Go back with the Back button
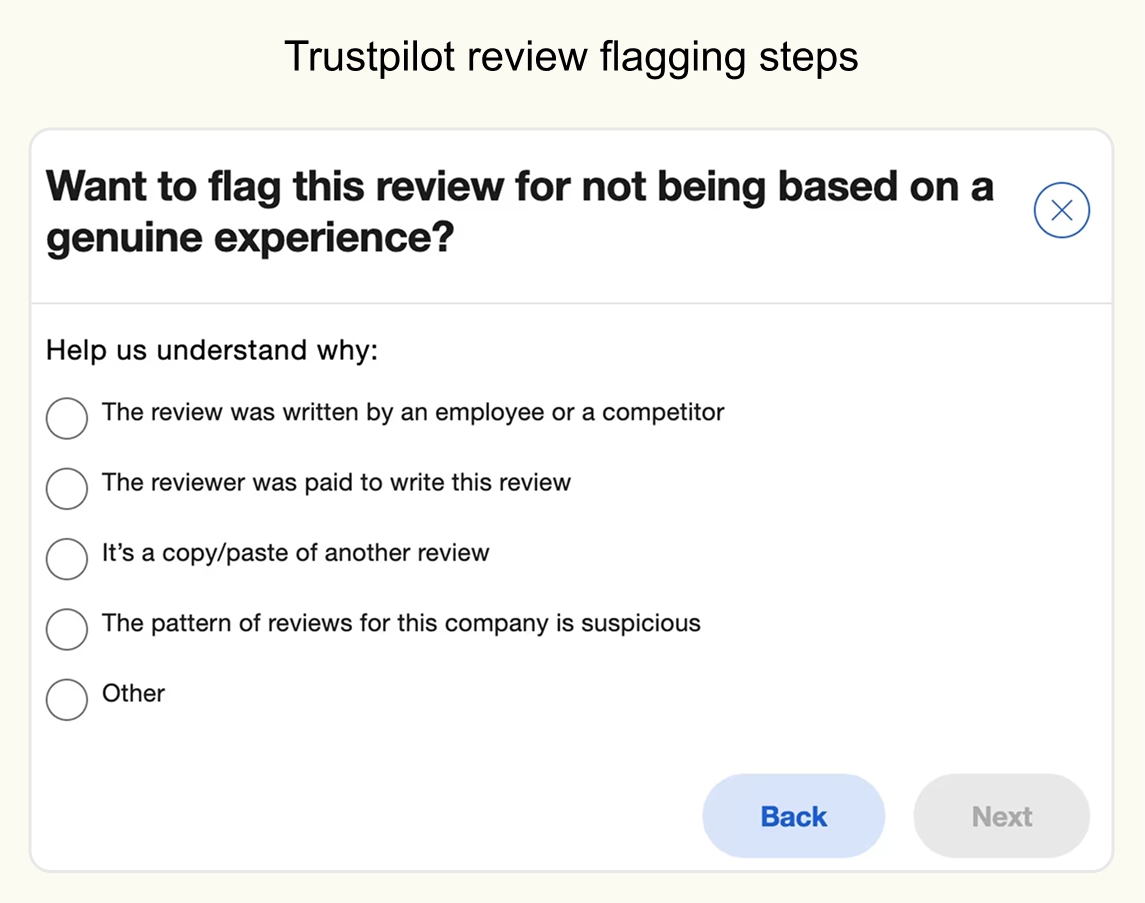 pos(793,816)
